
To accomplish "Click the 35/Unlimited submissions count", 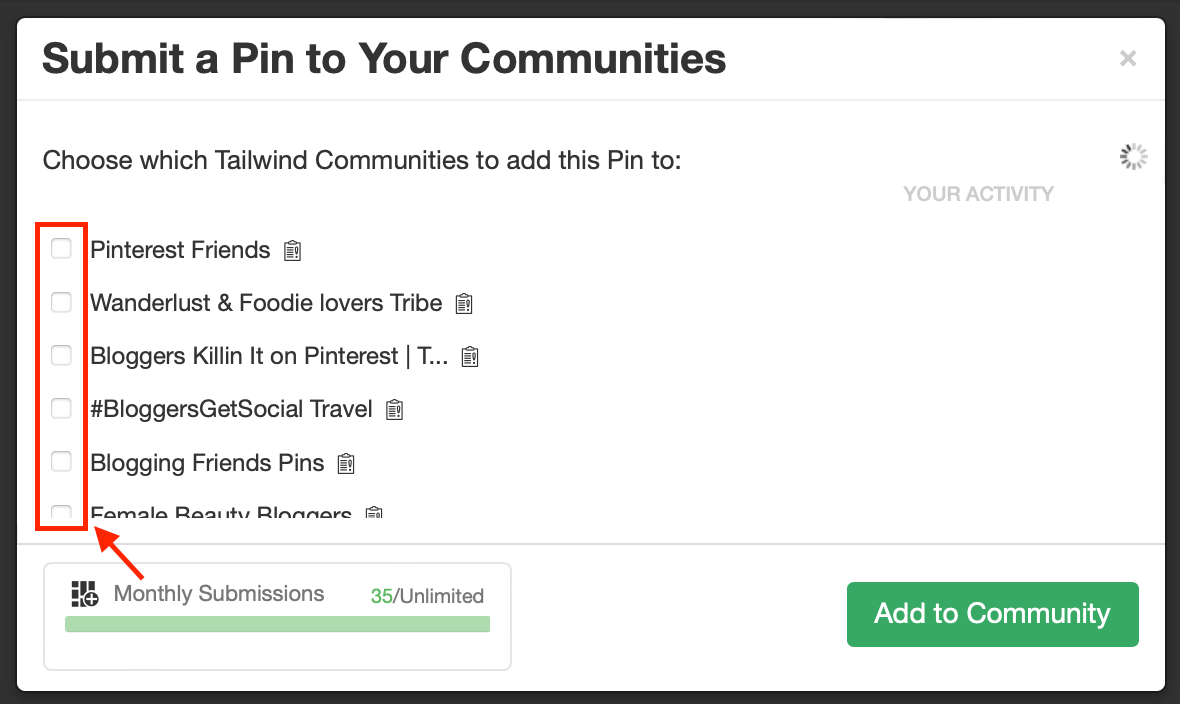I will [427, 596].
